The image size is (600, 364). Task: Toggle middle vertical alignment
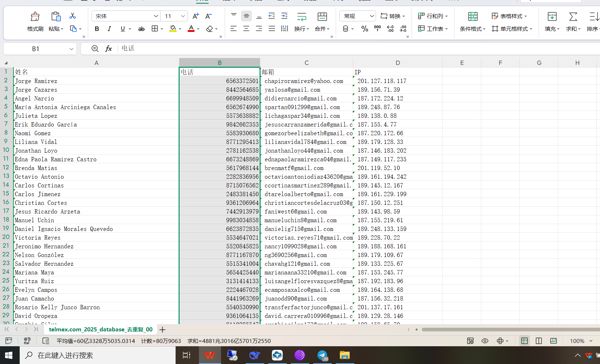pyautogui.click(x=246, y=16)
